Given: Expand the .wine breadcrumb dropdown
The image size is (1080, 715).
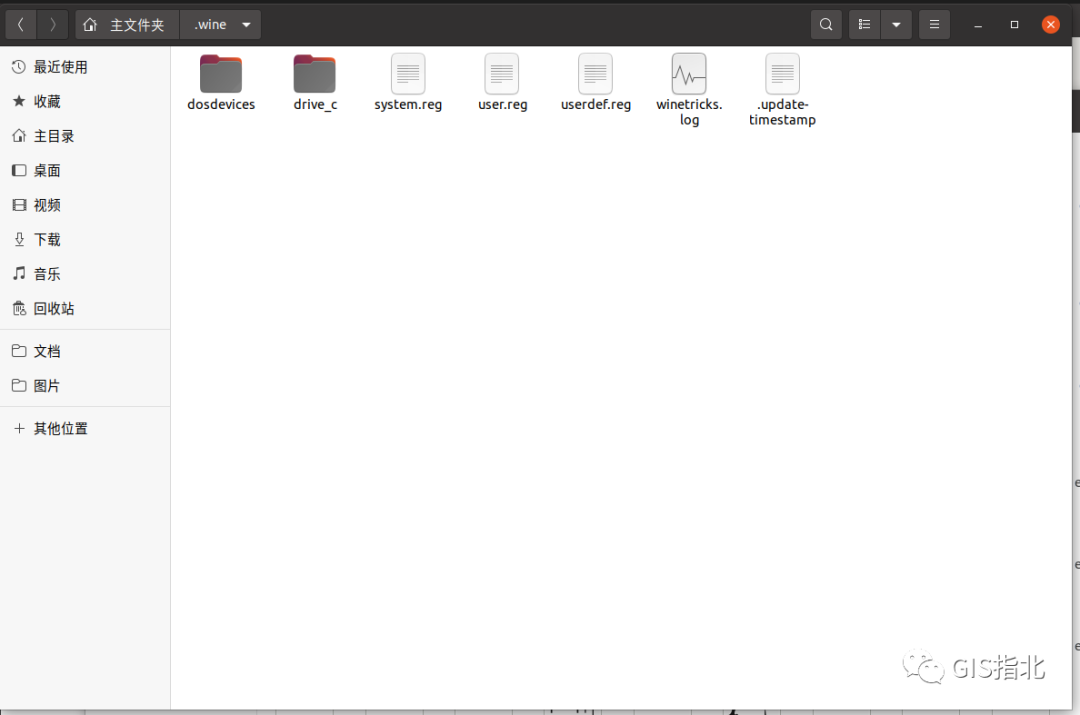Looking at the screenshot, I should tap(246, 24).
